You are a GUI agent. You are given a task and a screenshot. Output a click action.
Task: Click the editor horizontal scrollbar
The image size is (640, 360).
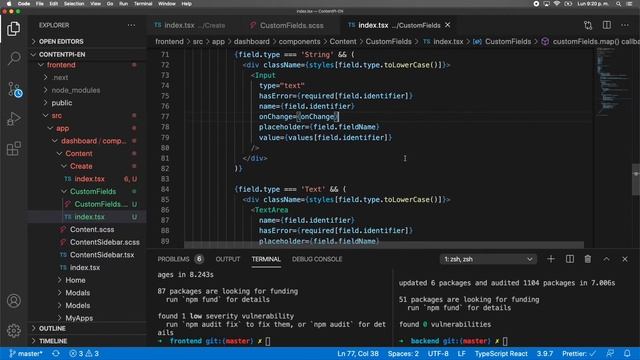tap(384, 244)
